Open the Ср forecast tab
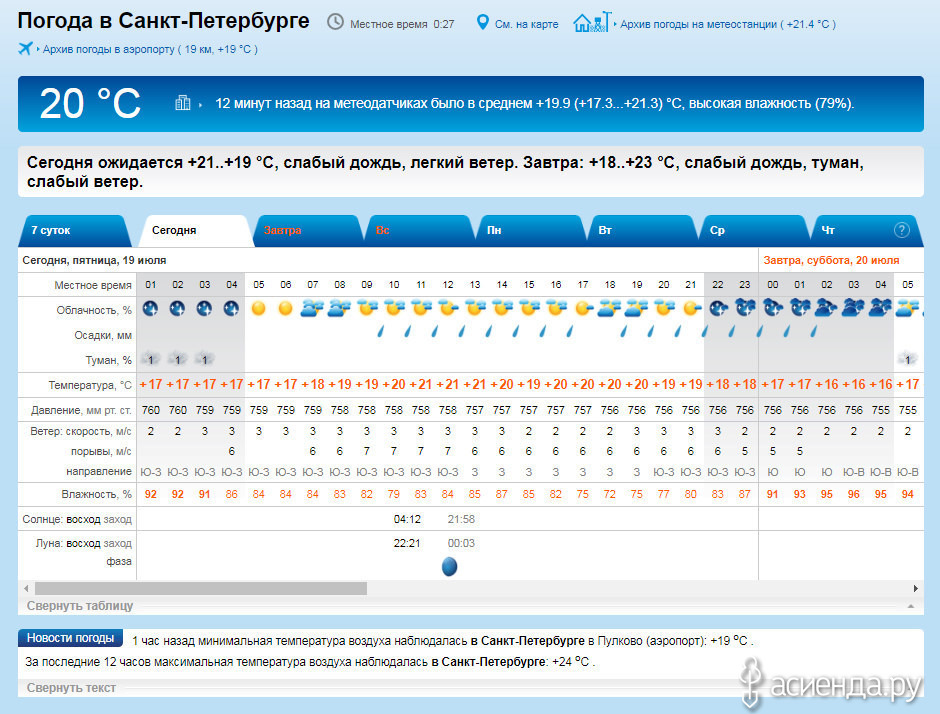 coord(755,230)
